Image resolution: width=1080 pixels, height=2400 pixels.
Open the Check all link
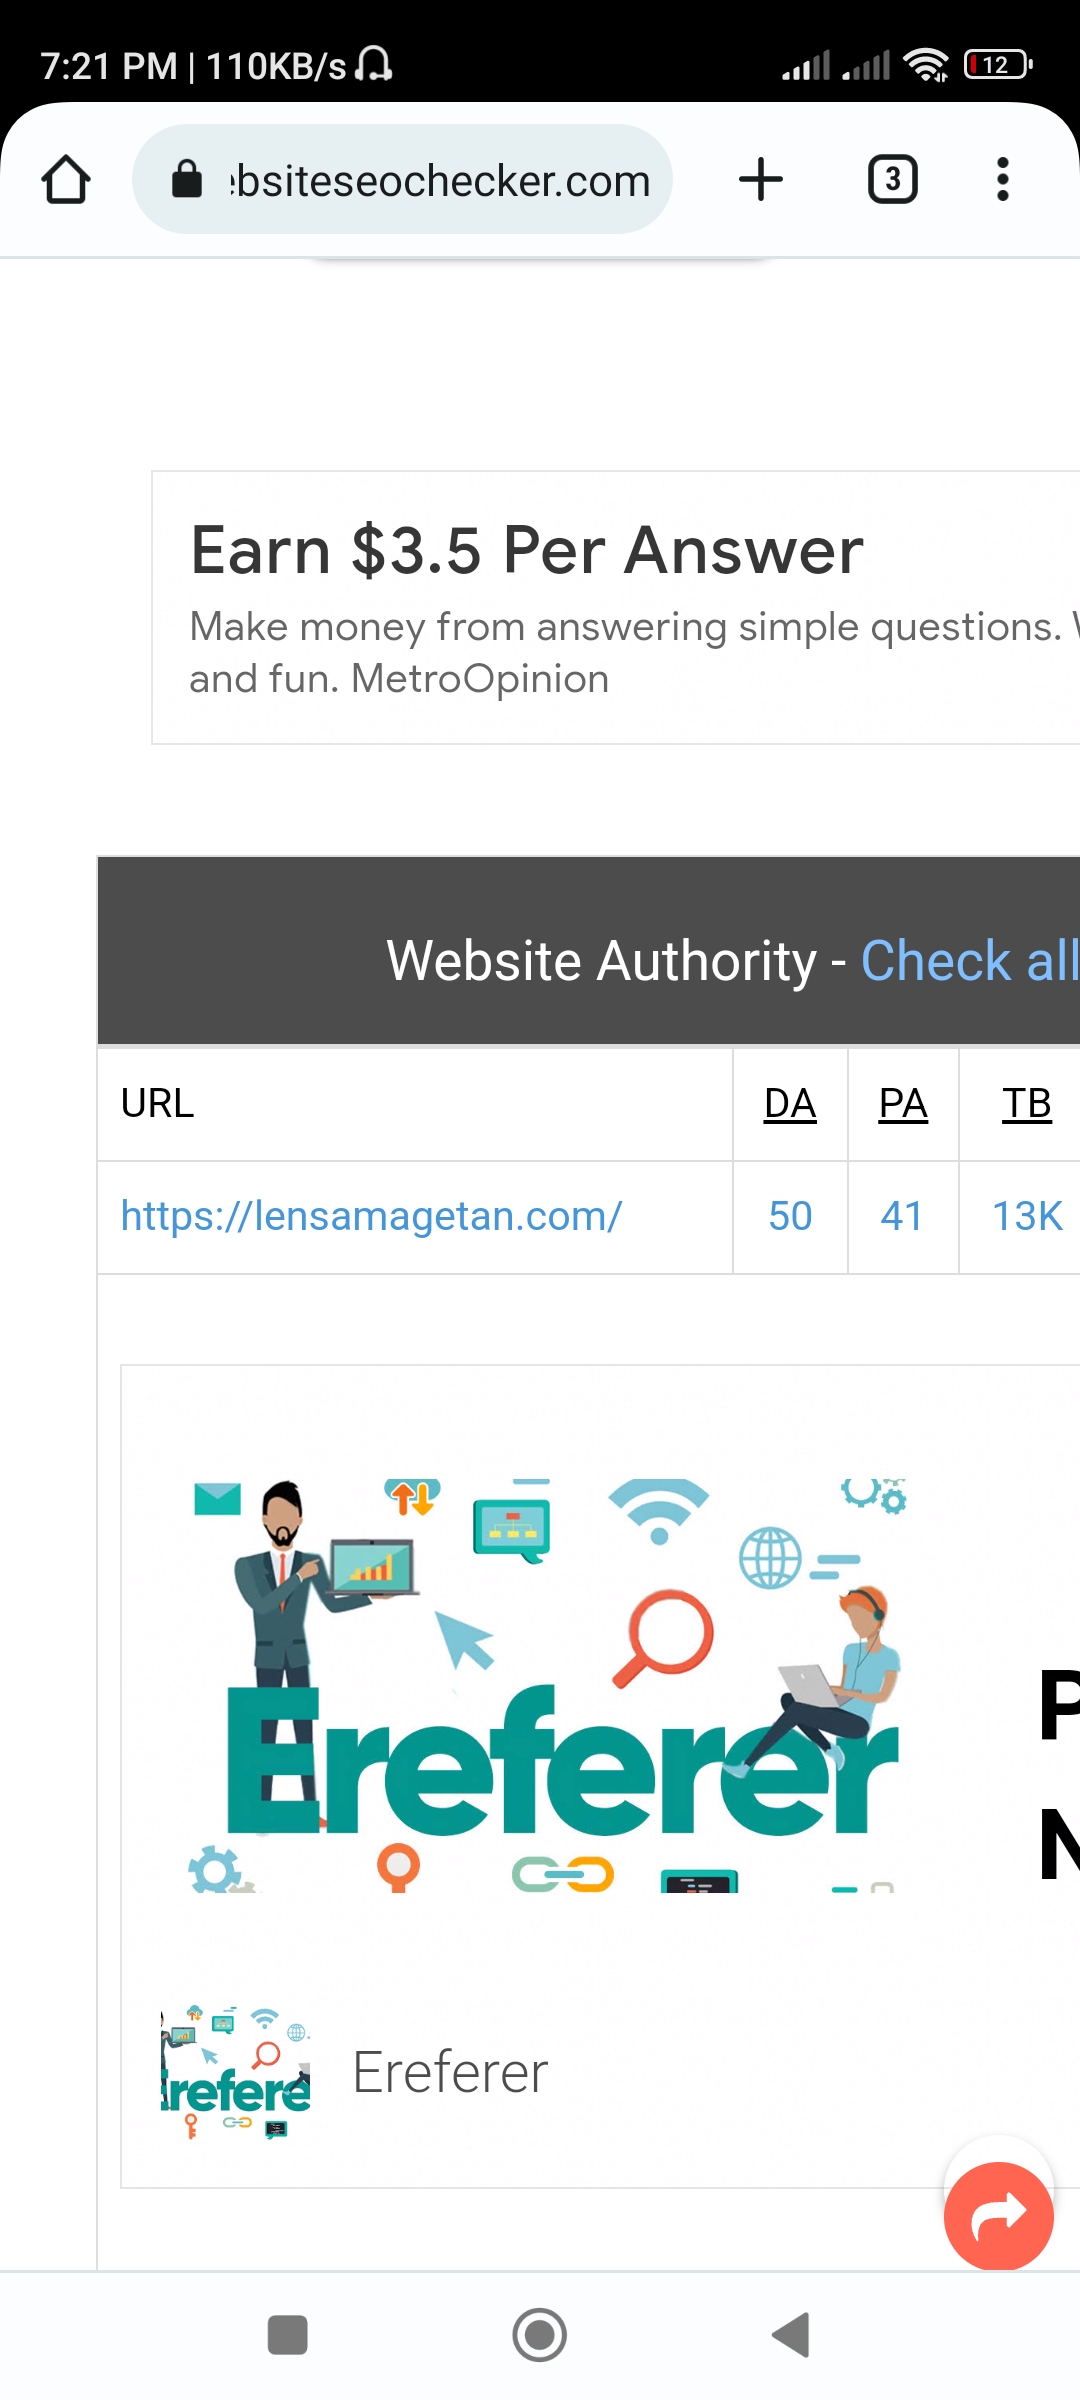coord(969,961)
